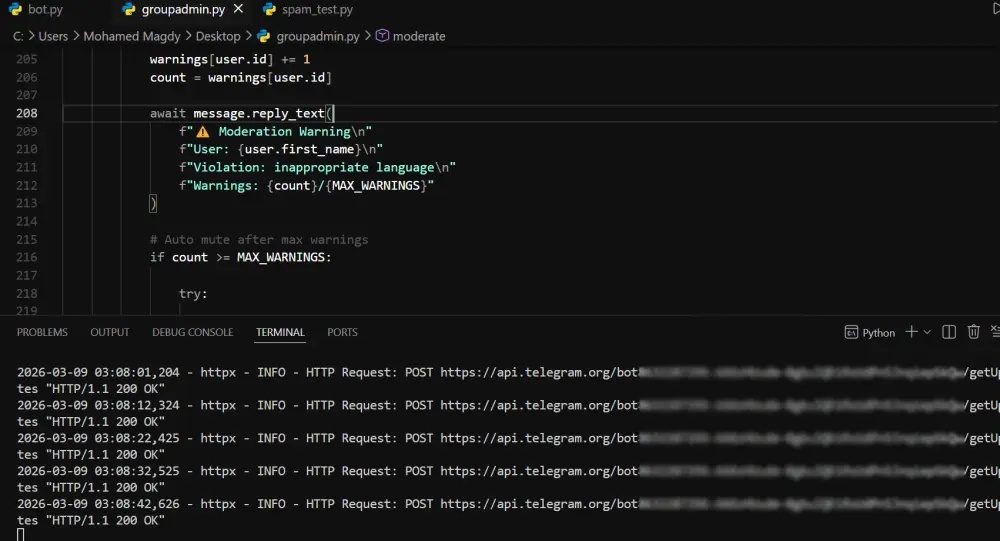Click the Python icon on spam_test.py tab
1000x541 pixels.
[270, 10]
